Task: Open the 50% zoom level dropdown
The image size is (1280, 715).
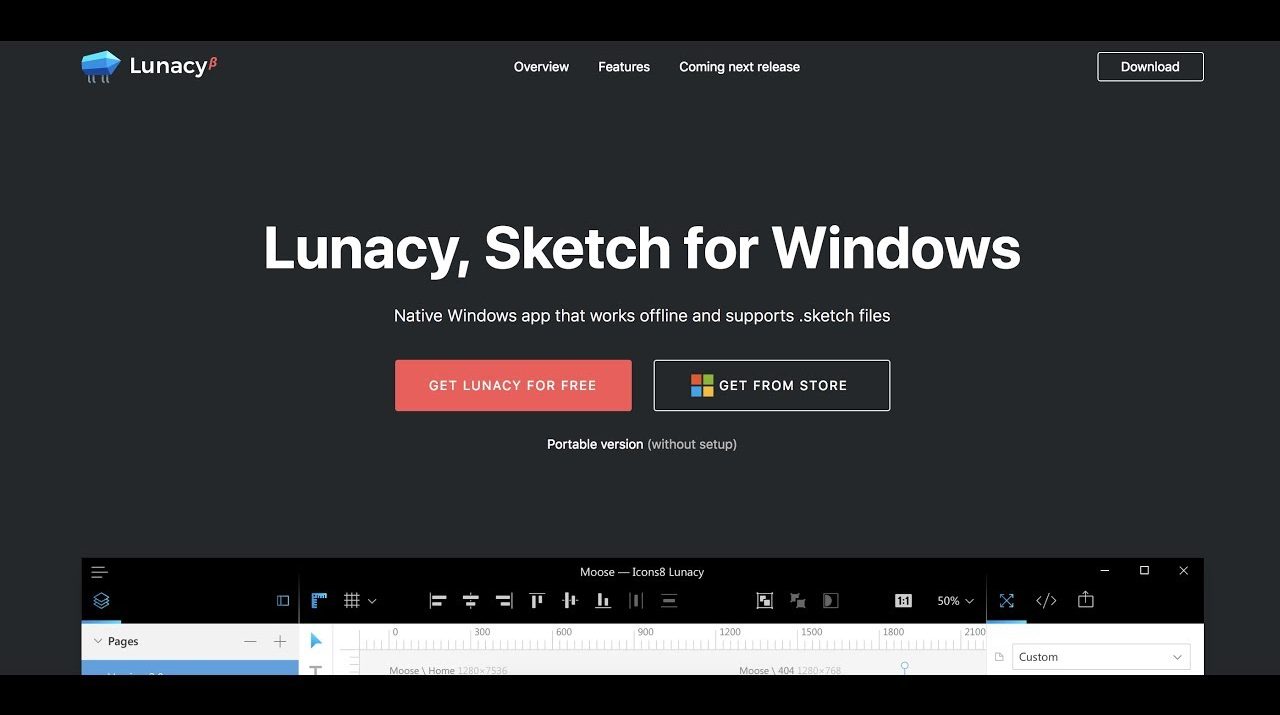Action: [x=955, y=601]
